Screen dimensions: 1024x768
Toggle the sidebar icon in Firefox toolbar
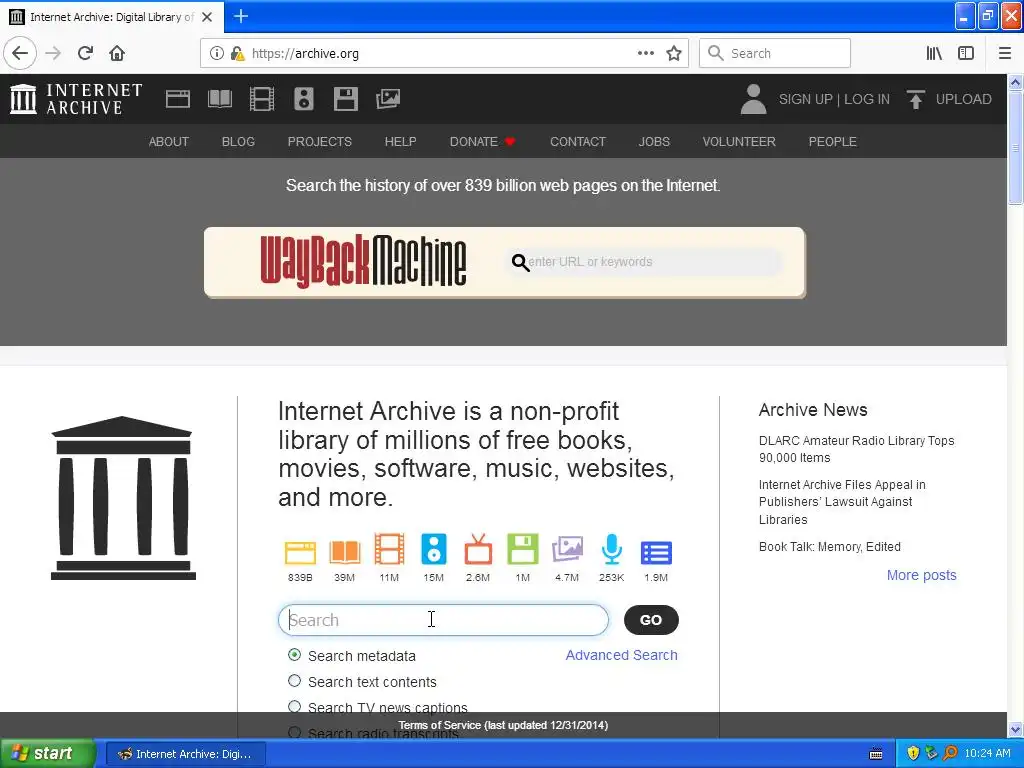[x=966, y=53]
